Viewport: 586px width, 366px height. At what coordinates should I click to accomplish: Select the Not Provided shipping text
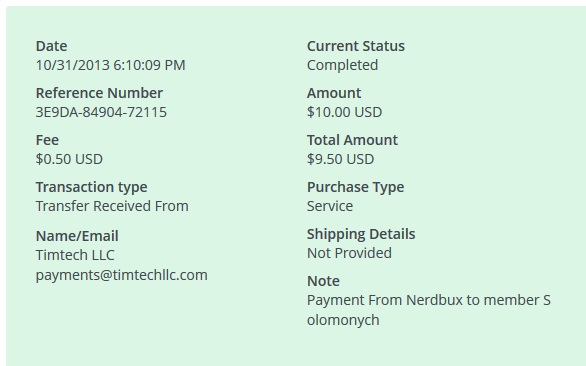coord(349,253)
